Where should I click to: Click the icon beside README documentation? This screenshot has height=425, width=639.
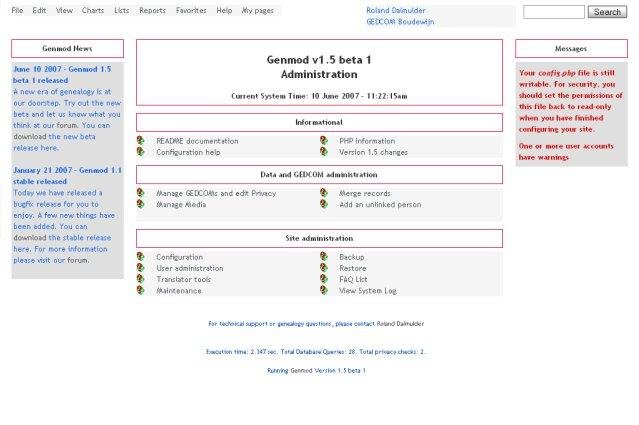pos(141,141)
